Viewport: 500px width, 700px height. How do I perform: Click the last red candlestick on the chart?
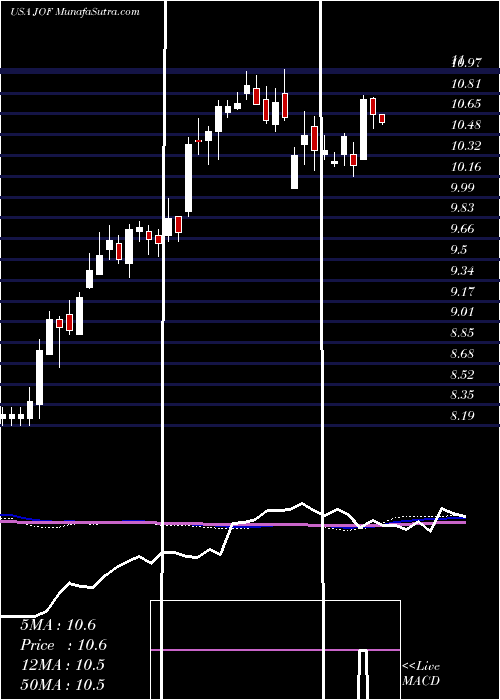[382, 119]
